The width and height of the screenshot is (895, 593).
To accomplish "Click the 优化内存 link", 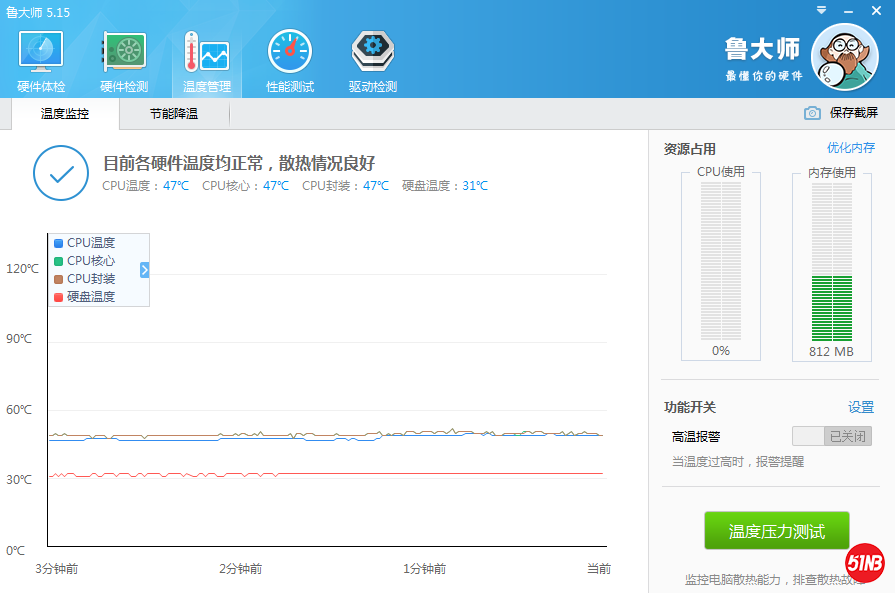I will tap(850, 148).
